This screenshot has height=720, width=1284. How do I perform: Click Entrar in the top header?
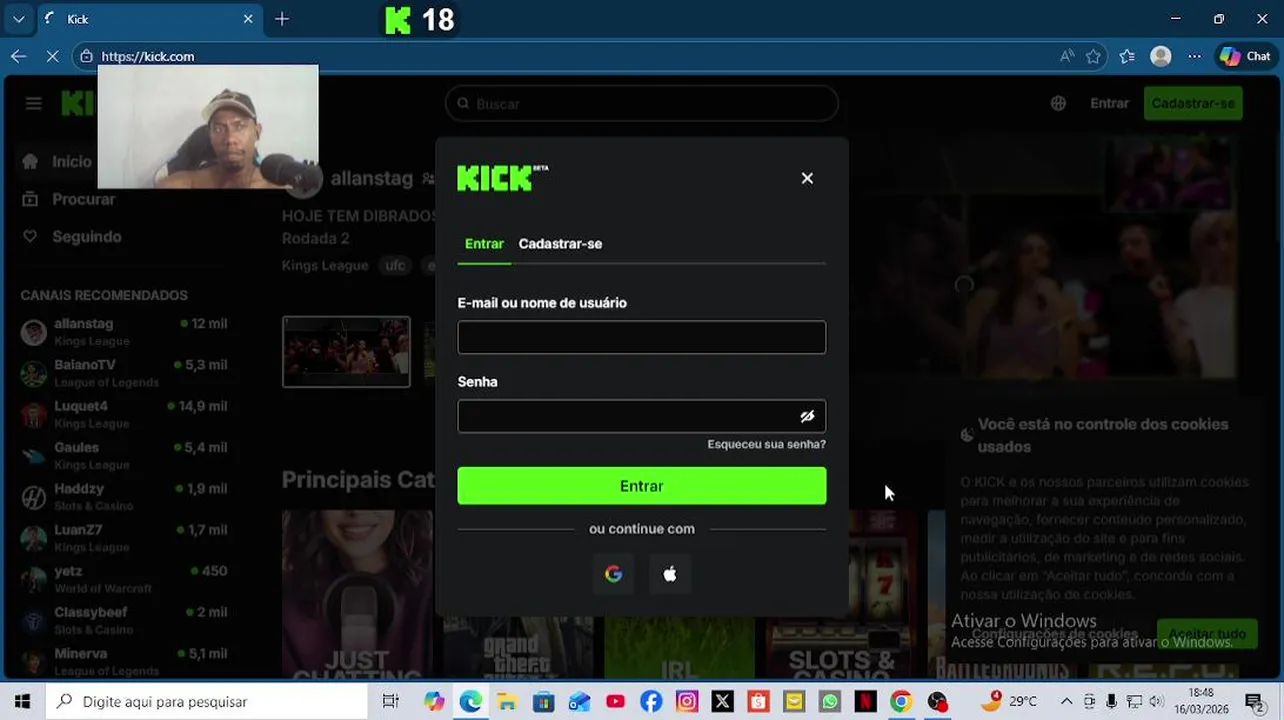click(1109, 103)
